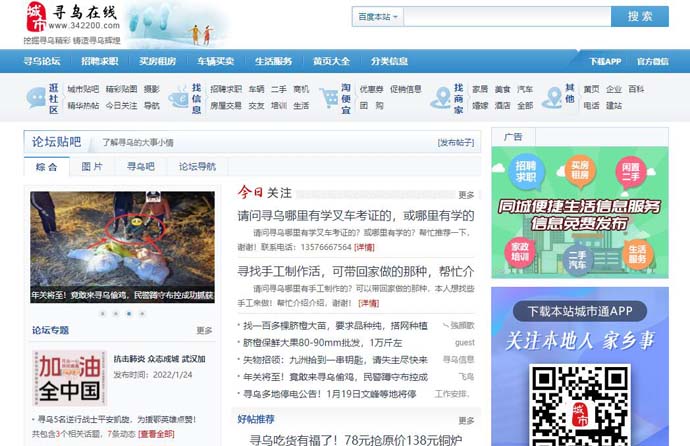Click the 搜索 search button
Screen dimensions: 690x446
[640, 17]
